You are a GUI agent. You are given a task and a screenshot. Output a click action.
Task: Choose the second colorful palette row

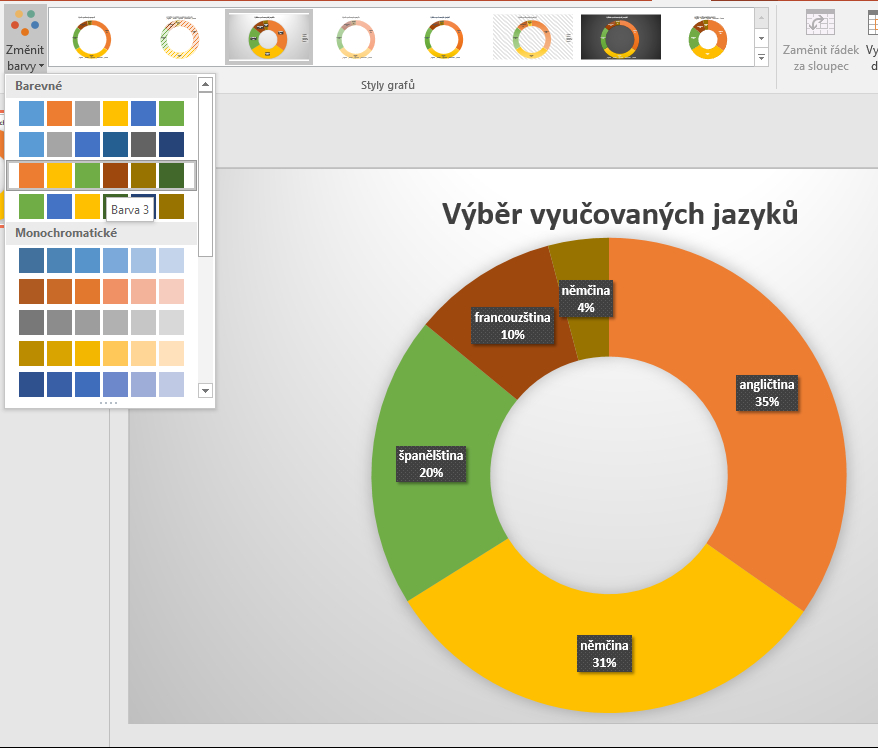click(x=101, y=145)
